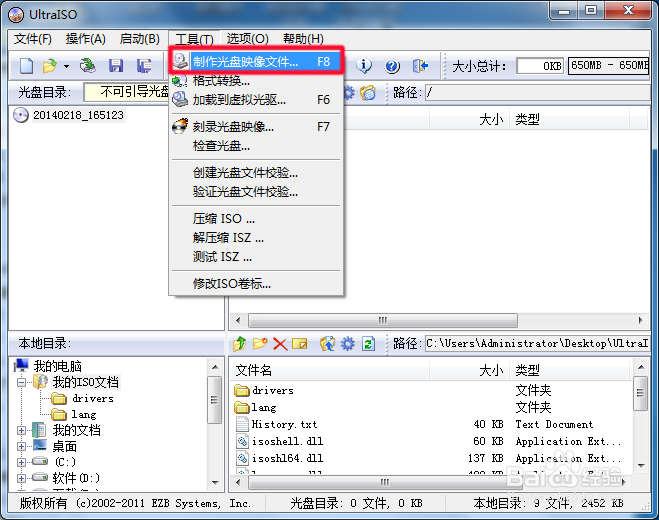The width and height of the screenshot is (659, 520).
Task: Click the Save As toolbar icon
Action: point(144,66)
